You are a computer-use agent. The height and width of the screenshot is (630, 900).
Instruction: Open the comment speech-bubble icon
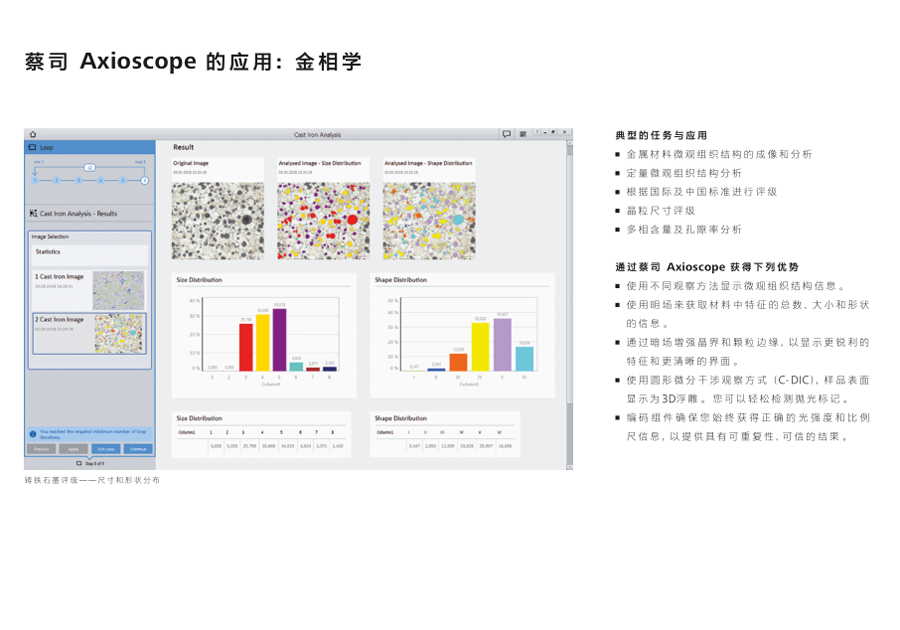pos(507,133)
